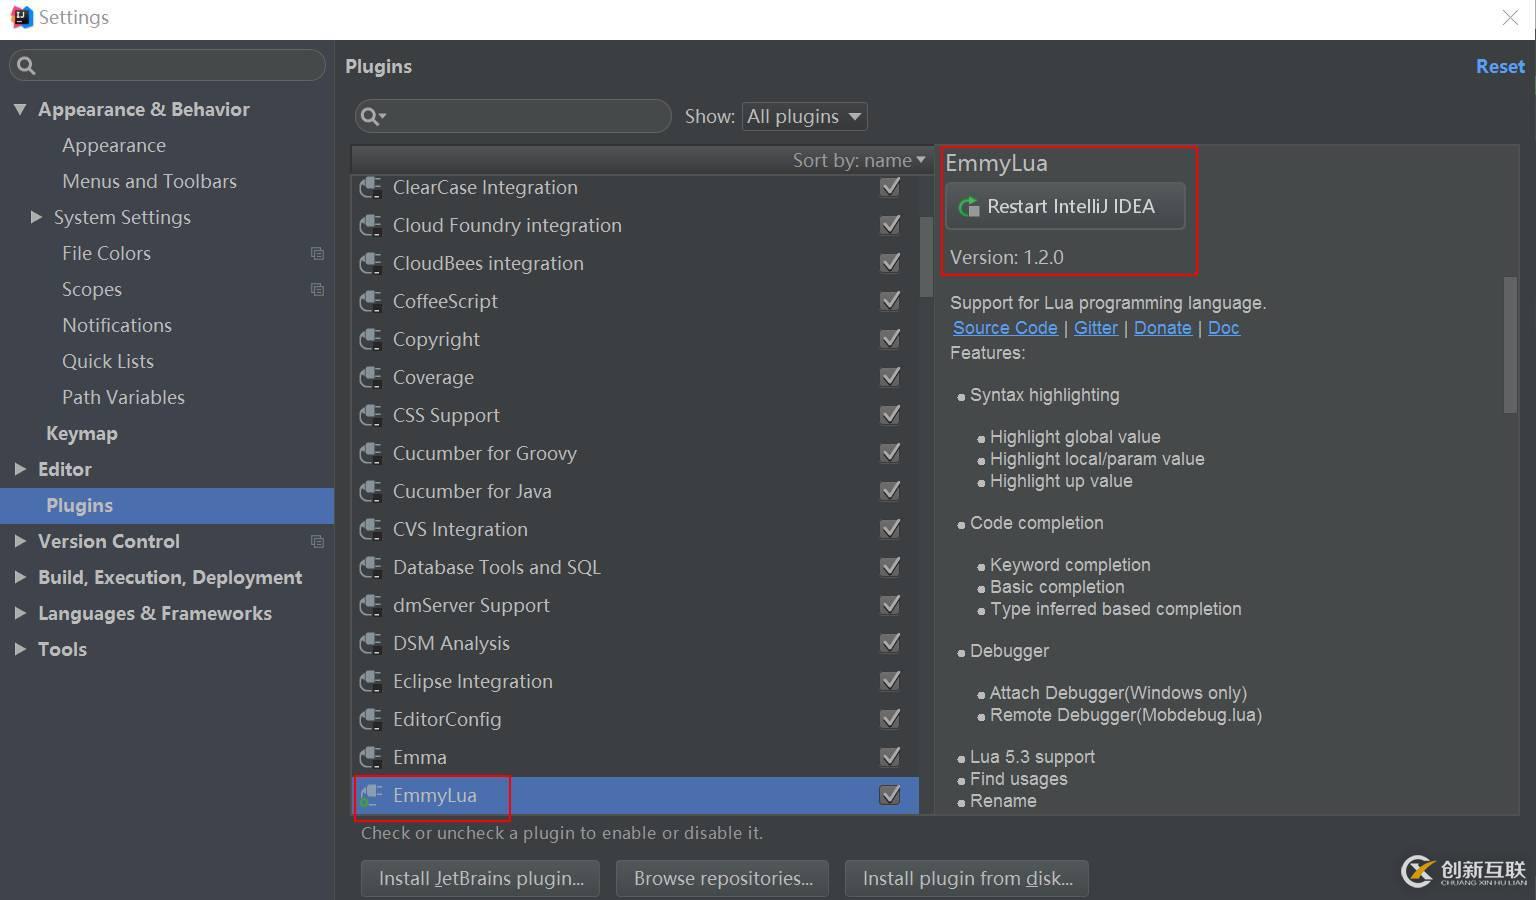Expand the Editor settings section
This screenshot has height=900, width=1536.
pos(20,469)
